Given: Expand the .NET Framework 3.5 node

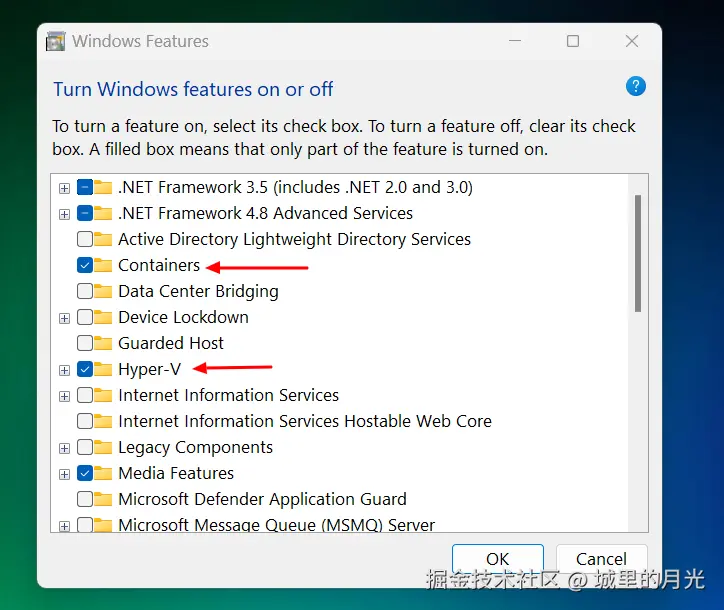Looking at the screenshot, I should (x=65, y=188).
